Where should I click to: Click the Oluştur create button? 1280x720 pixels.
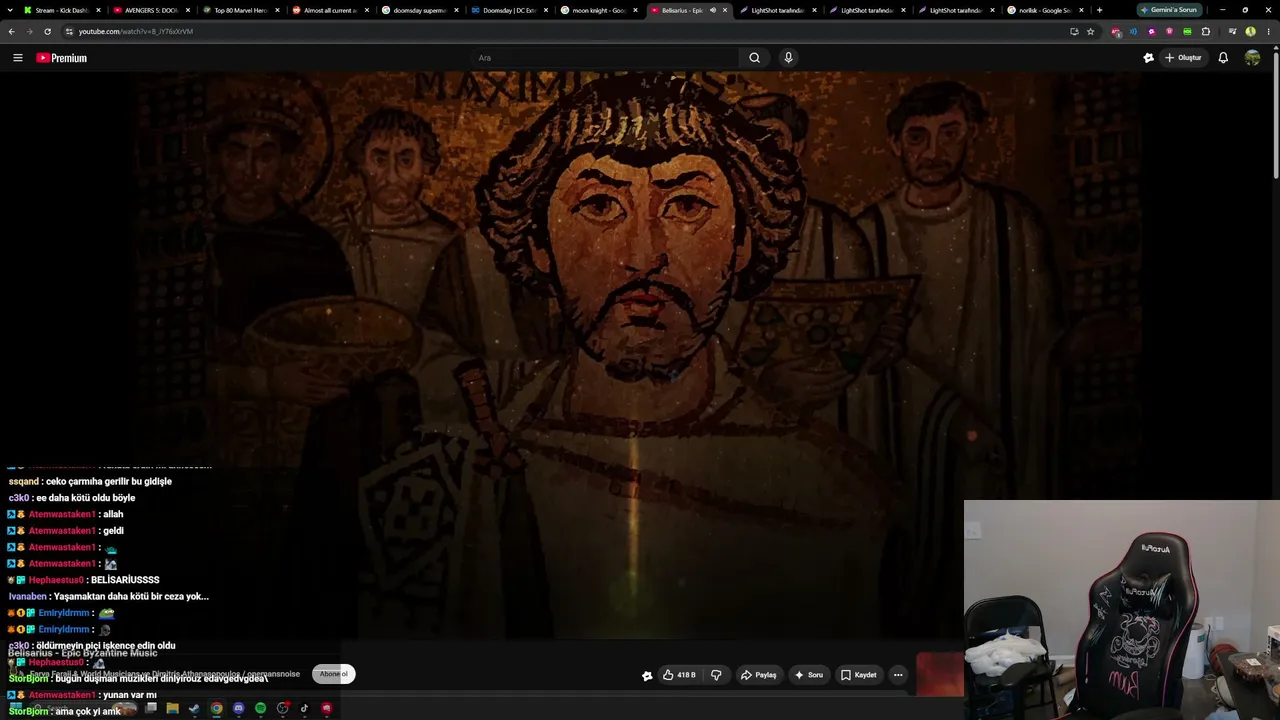click(x=1183, y=58)
